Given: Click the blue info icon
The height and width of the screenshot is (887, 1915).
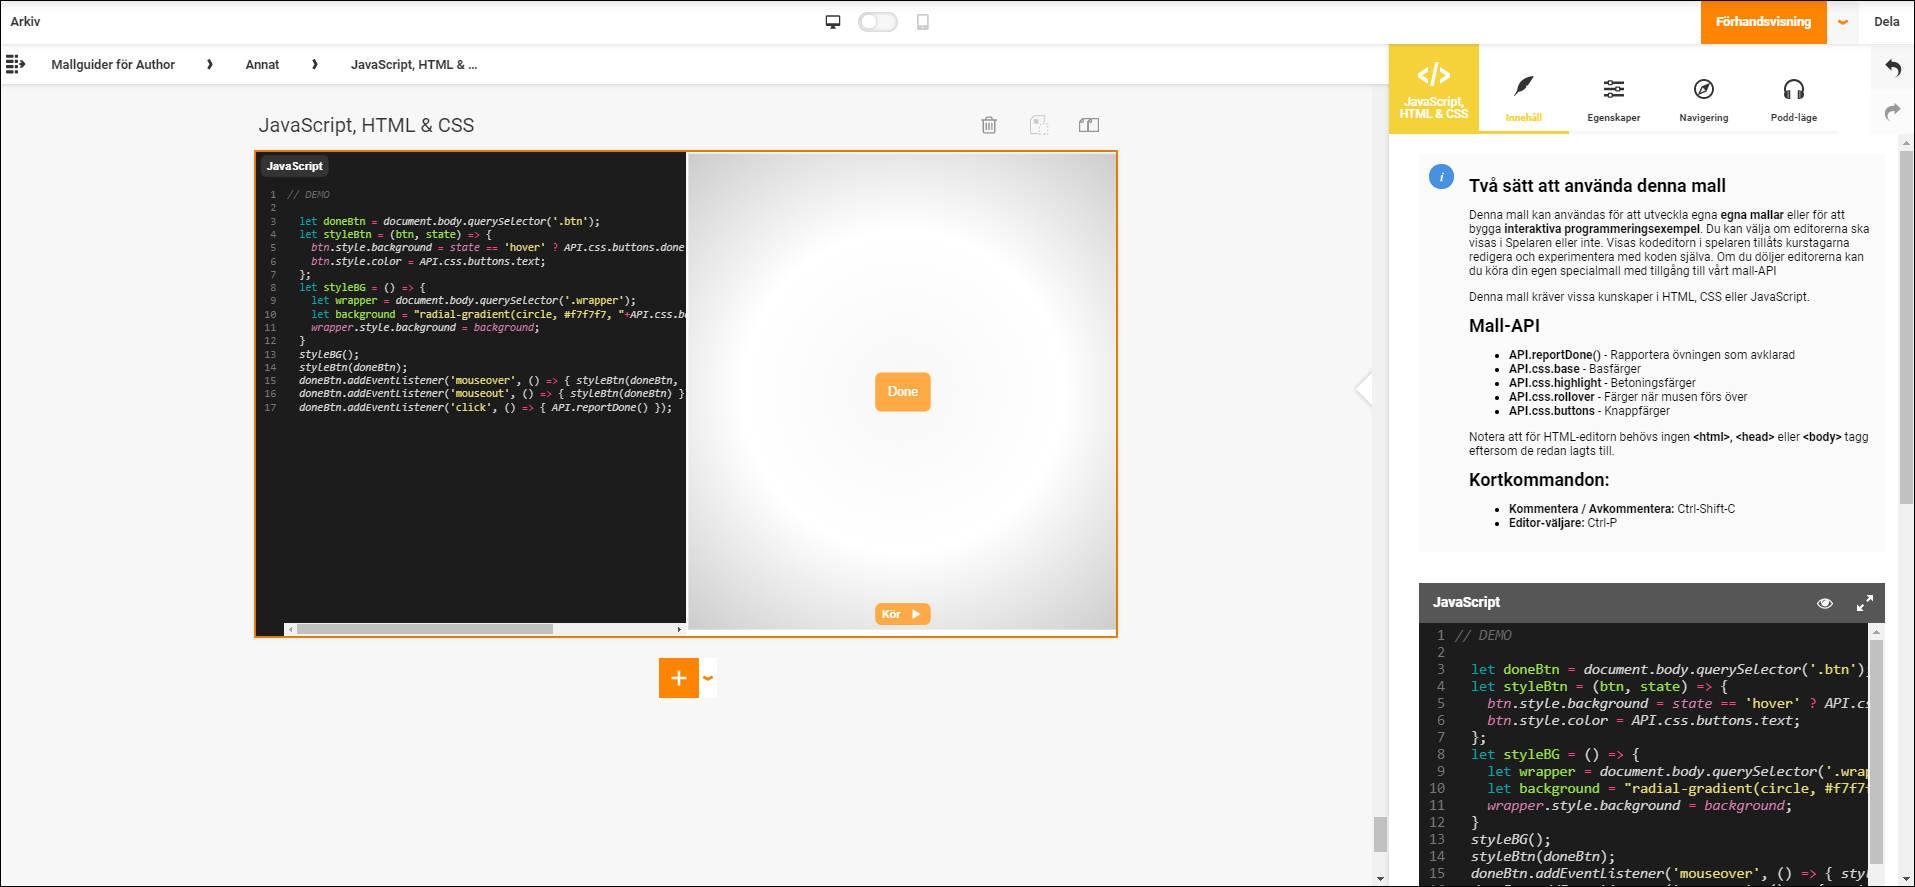Looking at the screenshot, I should [x=1441, y=177].
